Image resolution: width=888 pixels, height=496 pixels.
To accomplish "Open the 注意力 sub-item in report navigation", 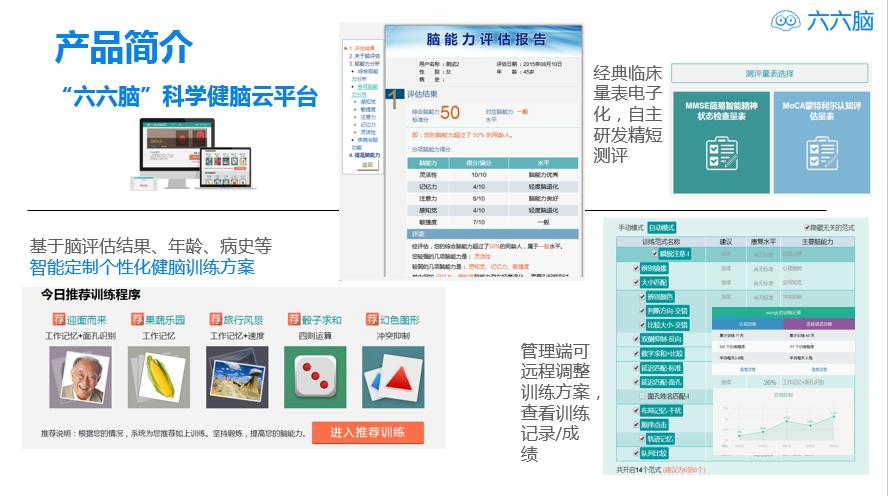I will pyautogui.click(x=368, y=117).
